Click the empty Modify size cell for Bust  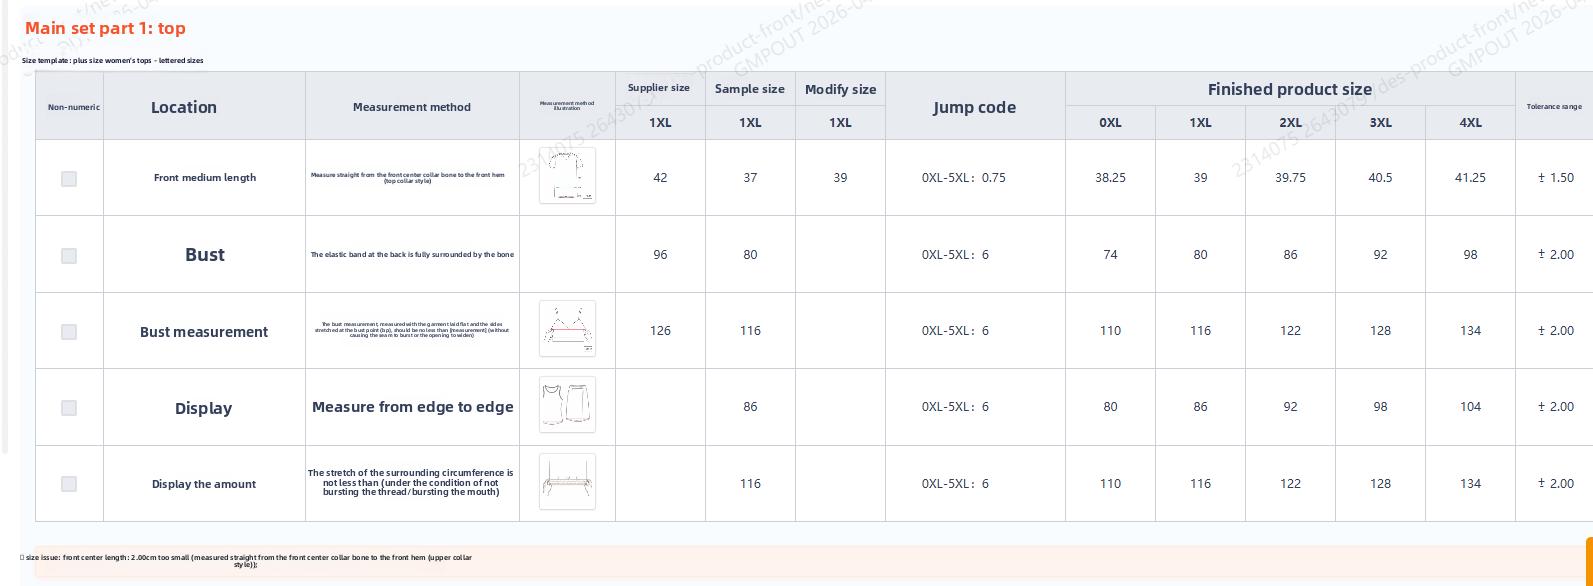[840, 255]
